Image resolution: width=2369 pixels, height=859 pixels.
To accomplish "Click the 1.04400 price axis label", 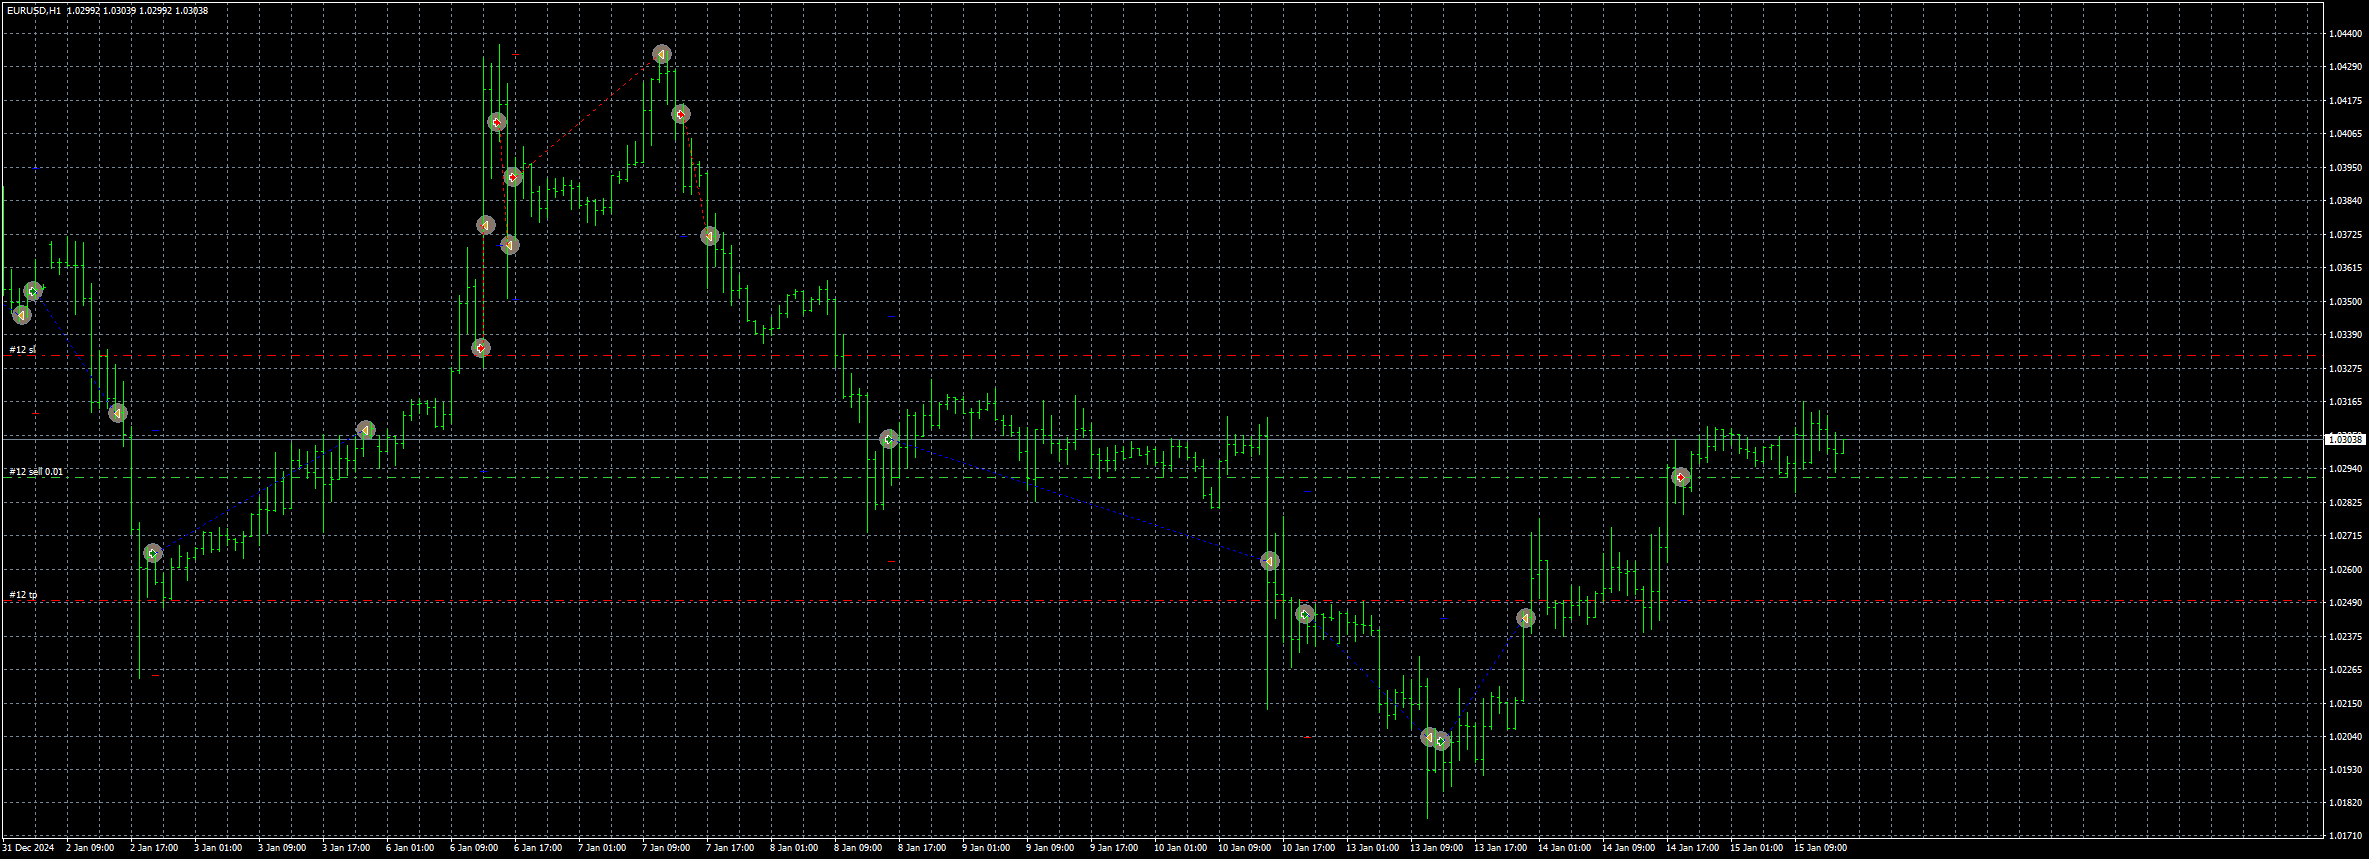I will (x=2345, y=34).
